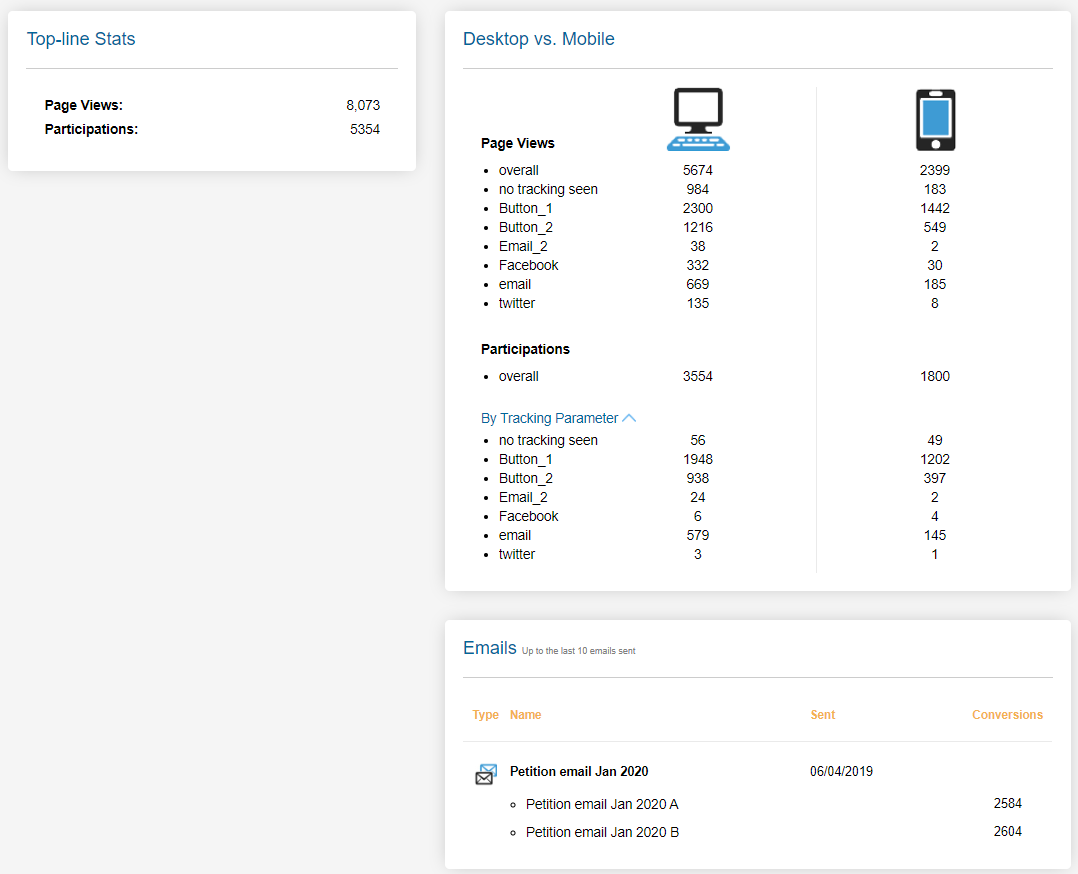This screenshot has height=874, width=1078.
Task: Click the Desktop vs. Mobile heading
Action: (539, 38)
